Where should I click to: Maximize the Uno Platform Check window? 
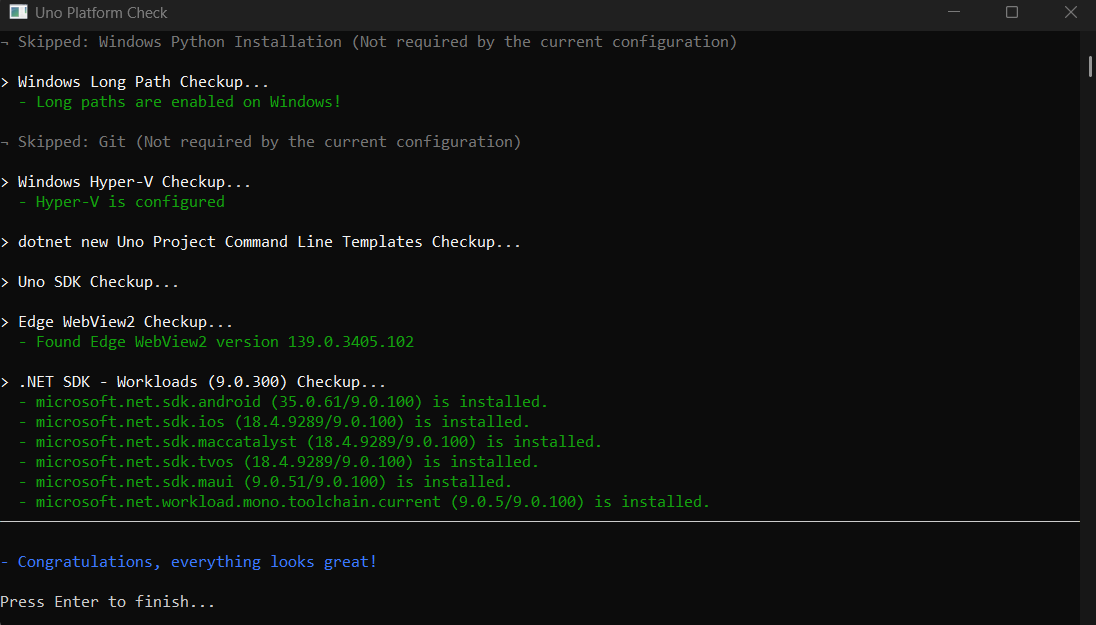tap(1011, 13)
